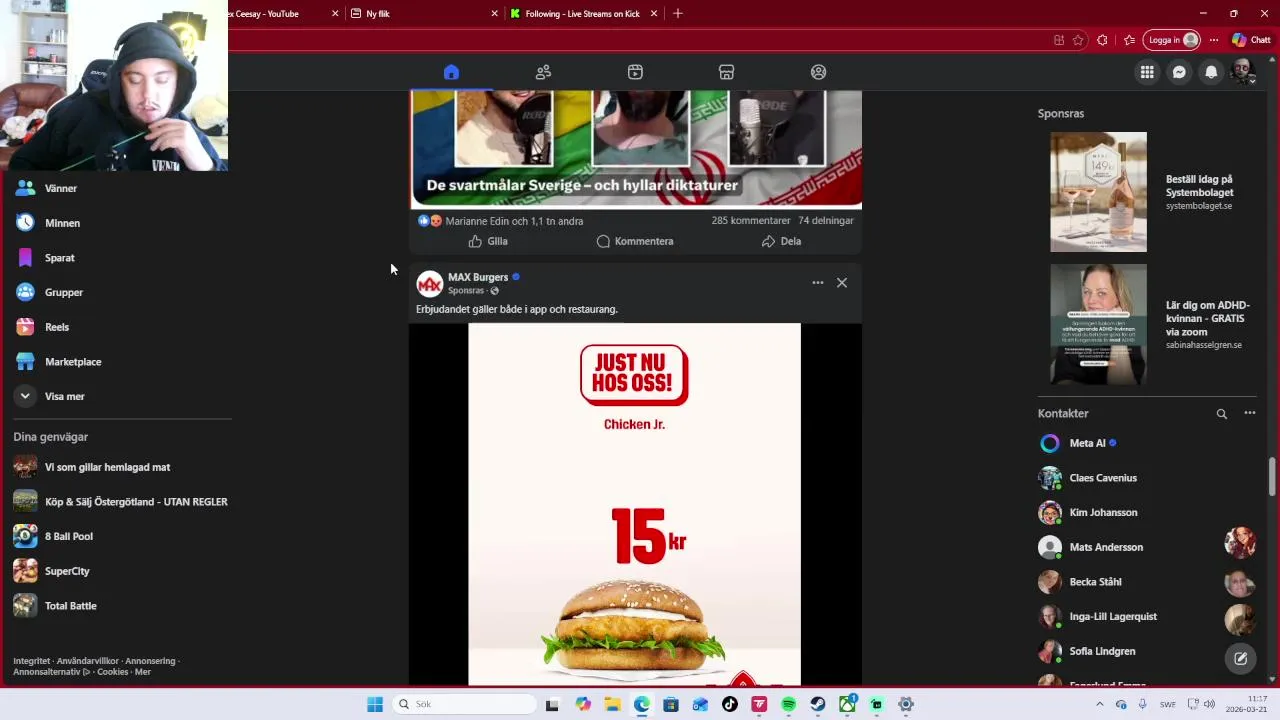Open the Messenger icon
Image resolution: width=1280 pixels, height=720 pixels.
(1179, 72)
